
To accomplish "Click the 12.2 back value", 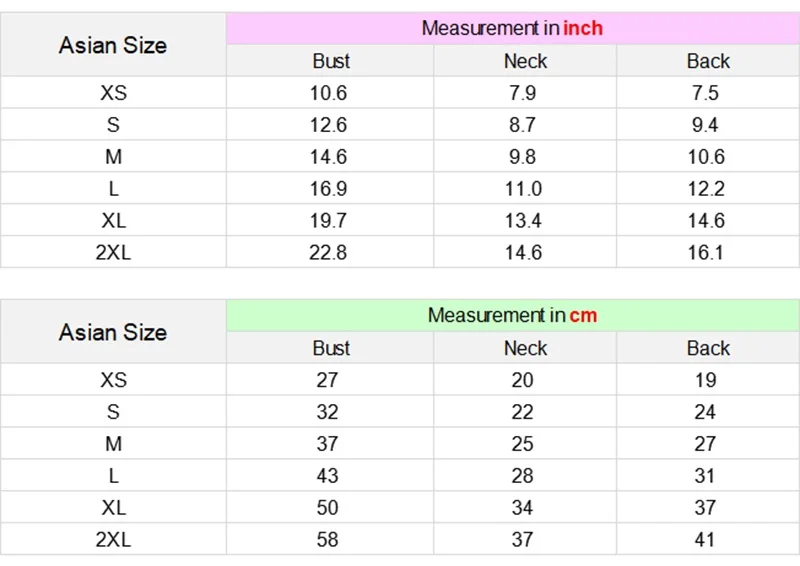I will pos(706,189).
